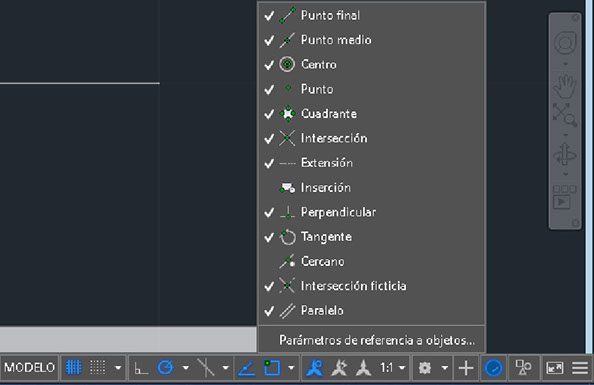
Task: Open the 1:1 annotation scale dropdown
Action: (x=392, y=368)
